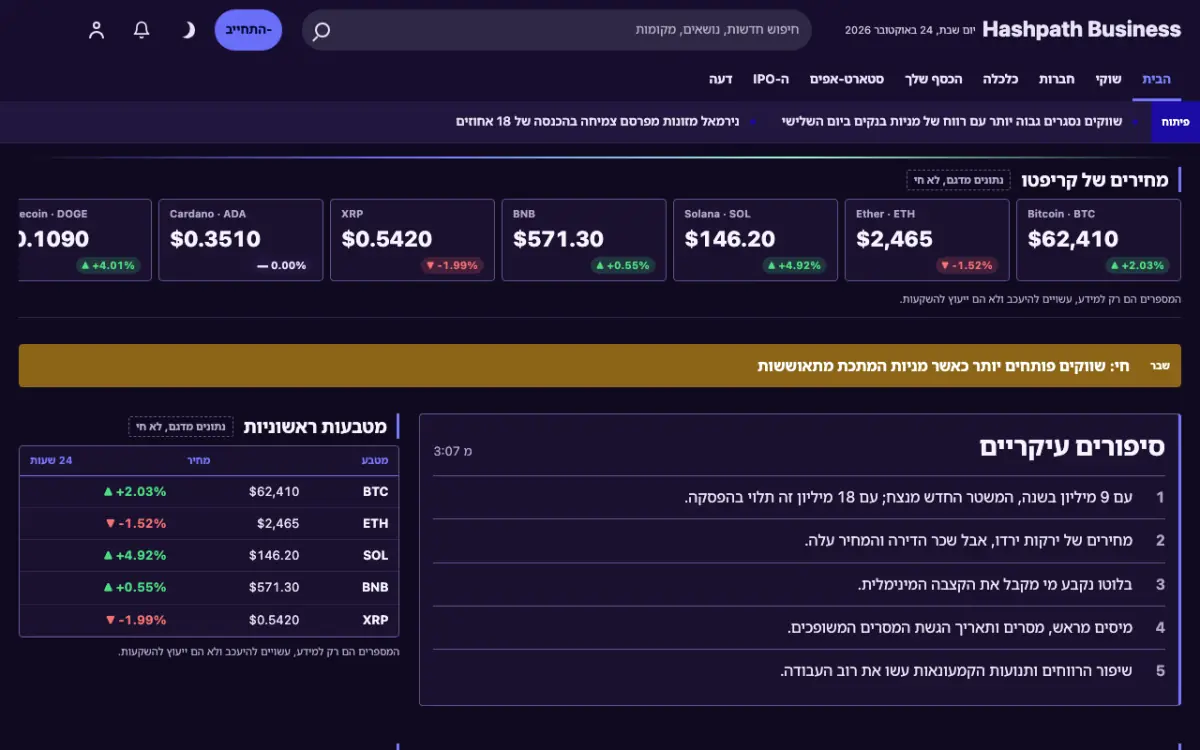This screenshot has height=750, width=1200.
Task: Click $571.30 price in table
Action: click(x=274, y=587)
